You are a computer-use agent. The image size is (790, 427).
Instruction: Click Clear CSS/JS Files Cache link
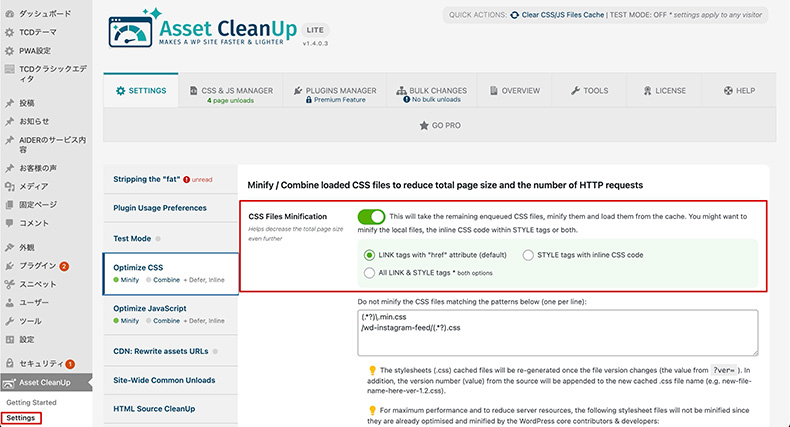tap(562, 15)
